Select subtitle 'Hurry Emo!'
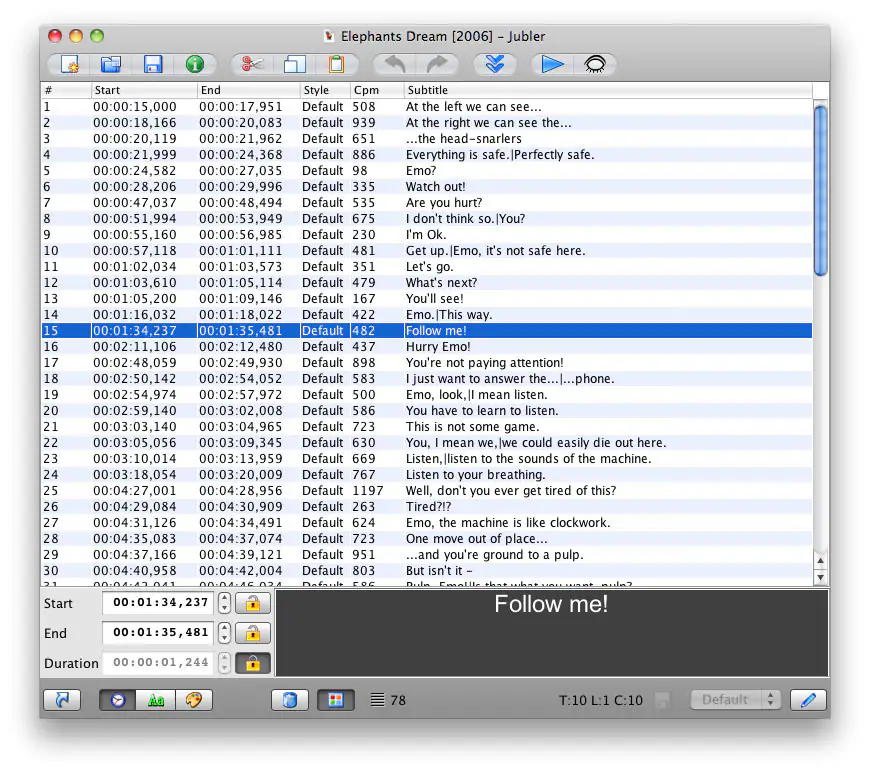 coord(427,347)
